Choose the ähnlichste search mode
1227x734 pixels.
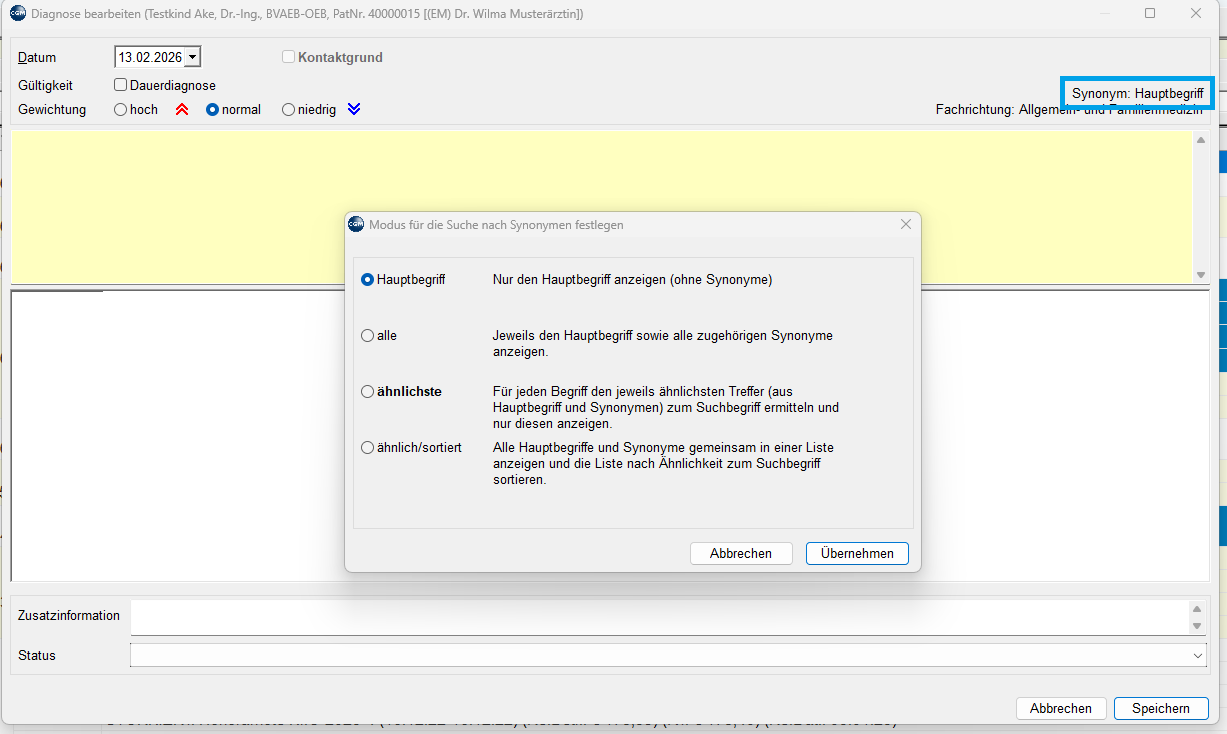coord(368,392)
